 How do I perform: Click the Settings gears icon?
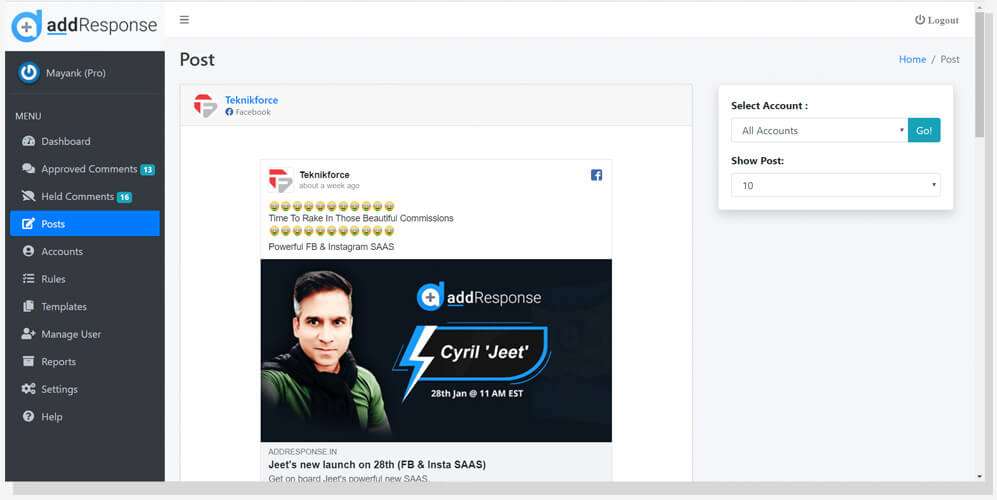29,389
